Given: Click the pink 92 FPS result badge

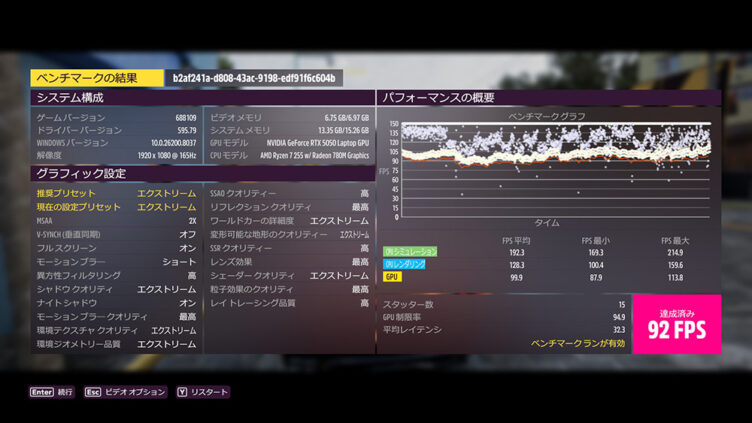Looking at the screenshot, I should point(676,323).
